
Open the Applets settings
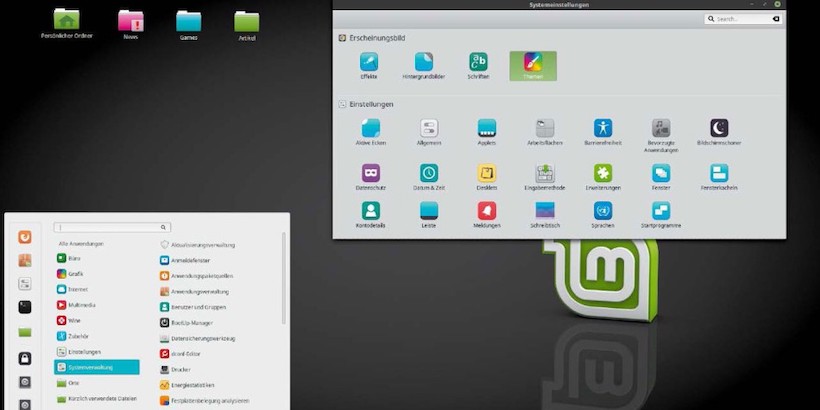[487, 132]
